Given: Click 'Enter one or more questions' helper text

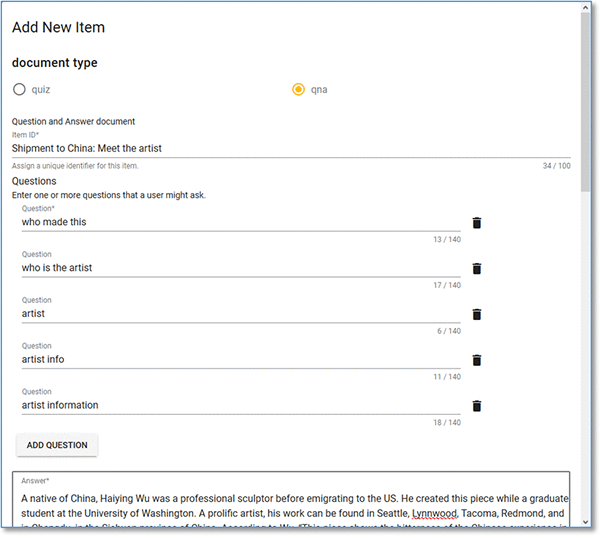Looking at the screenshot, I should (x=109, y=195).
